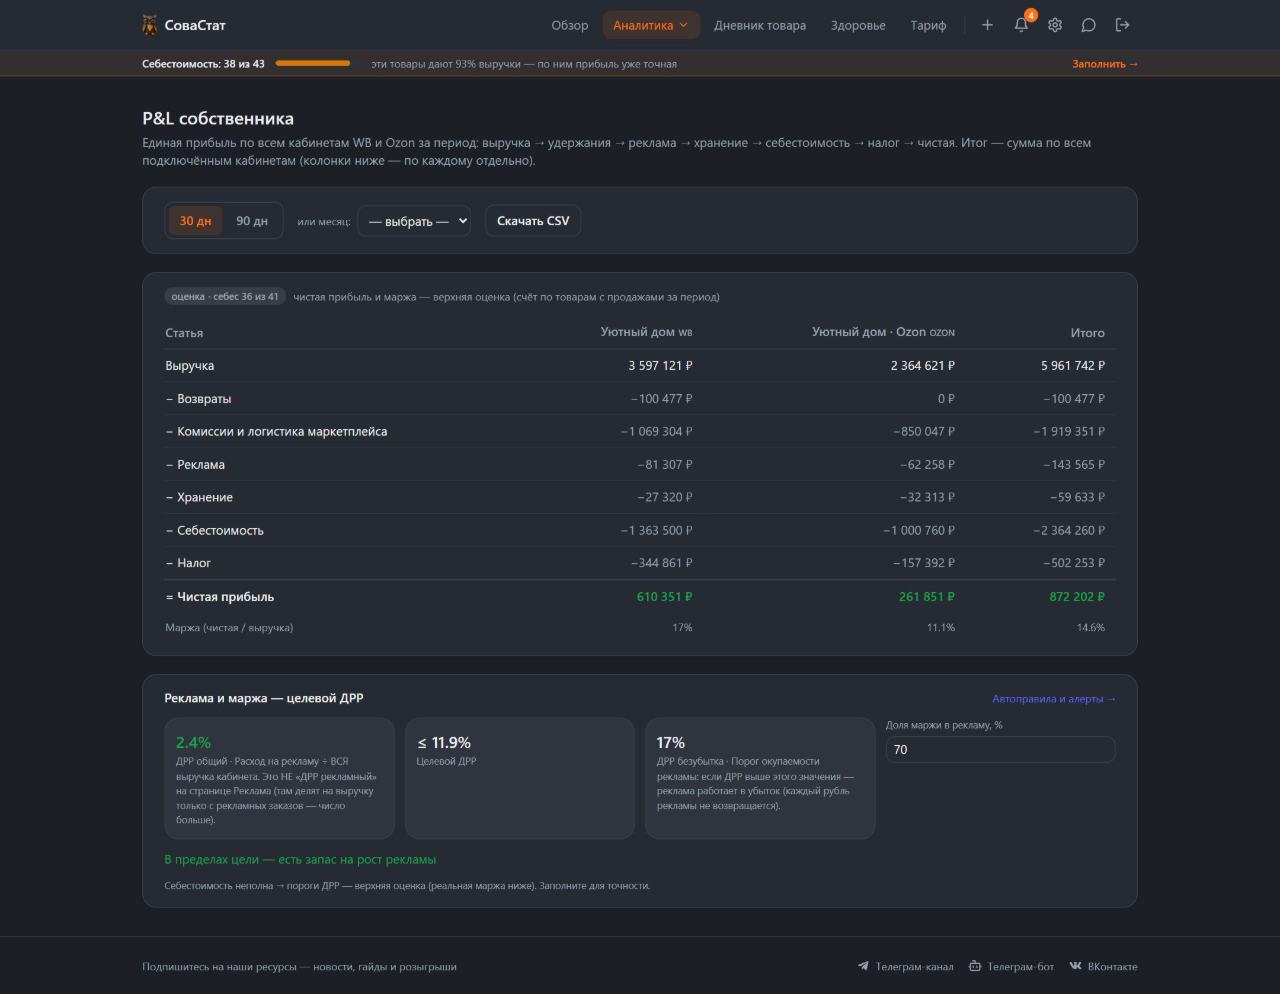Click the Себестоимость orange progress bar

pos(313,63)
